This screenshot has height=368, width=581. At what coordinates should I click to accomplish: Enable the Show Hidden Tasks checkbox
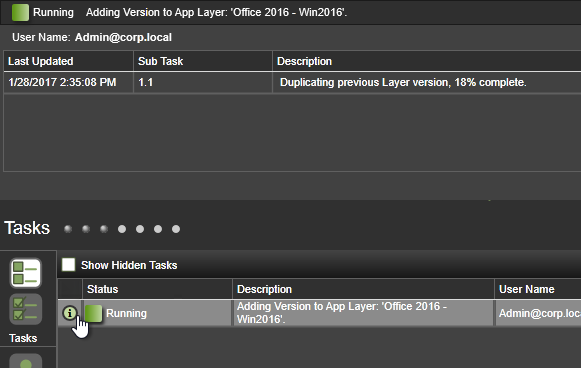point(69,265)
